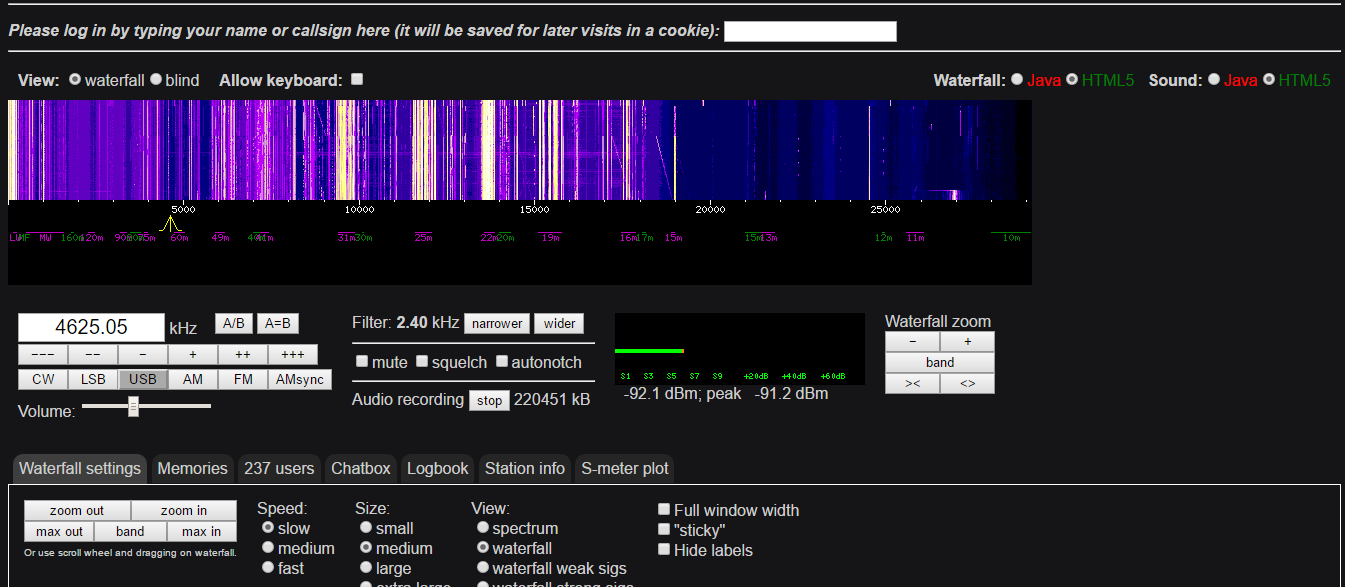The height and width of the screenshot is (587, 1345).
Task: Choose Java for Waterfall rendering
Action: [x=1017, y=79]
